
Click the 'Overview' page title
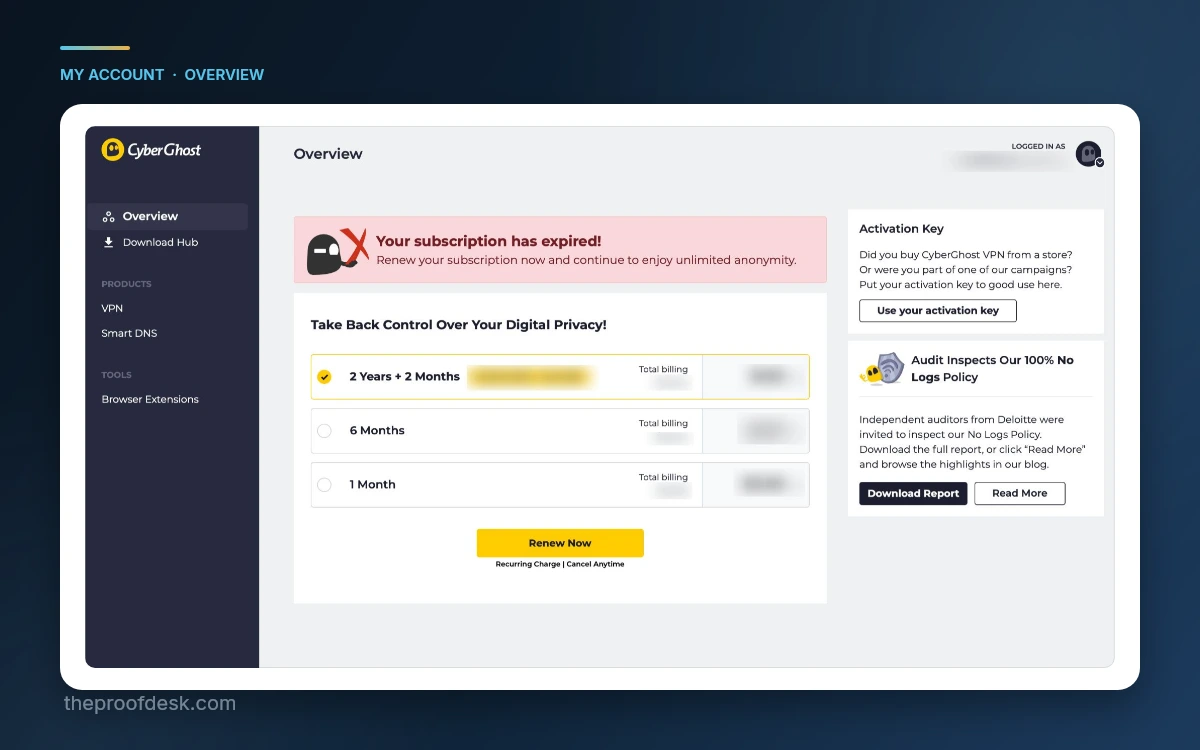[328, 154]
